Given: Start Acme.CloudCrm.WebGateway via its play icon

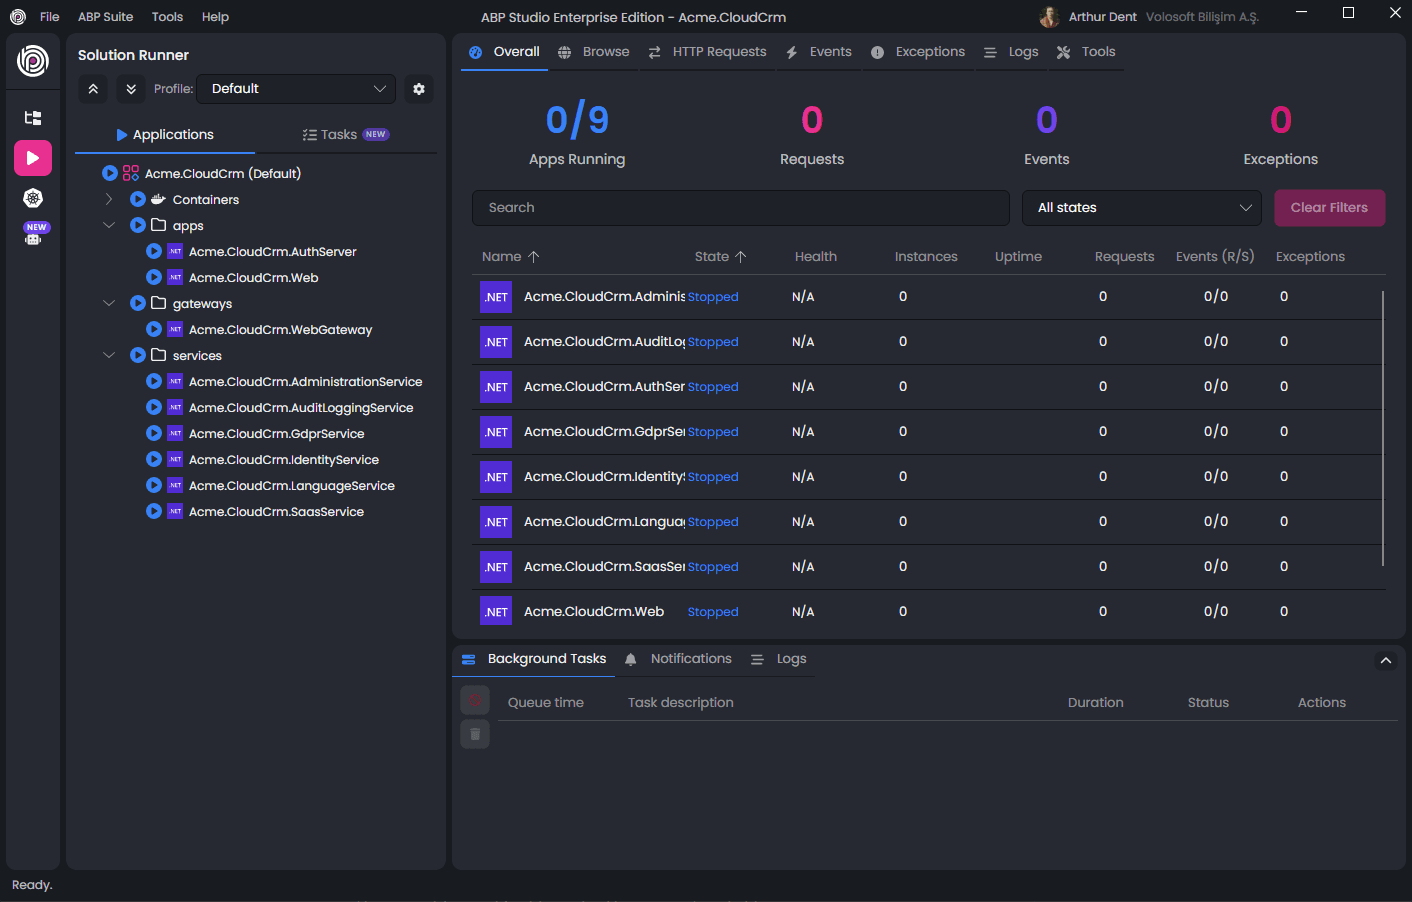Looking at the screenshot, I should [154, 329].
